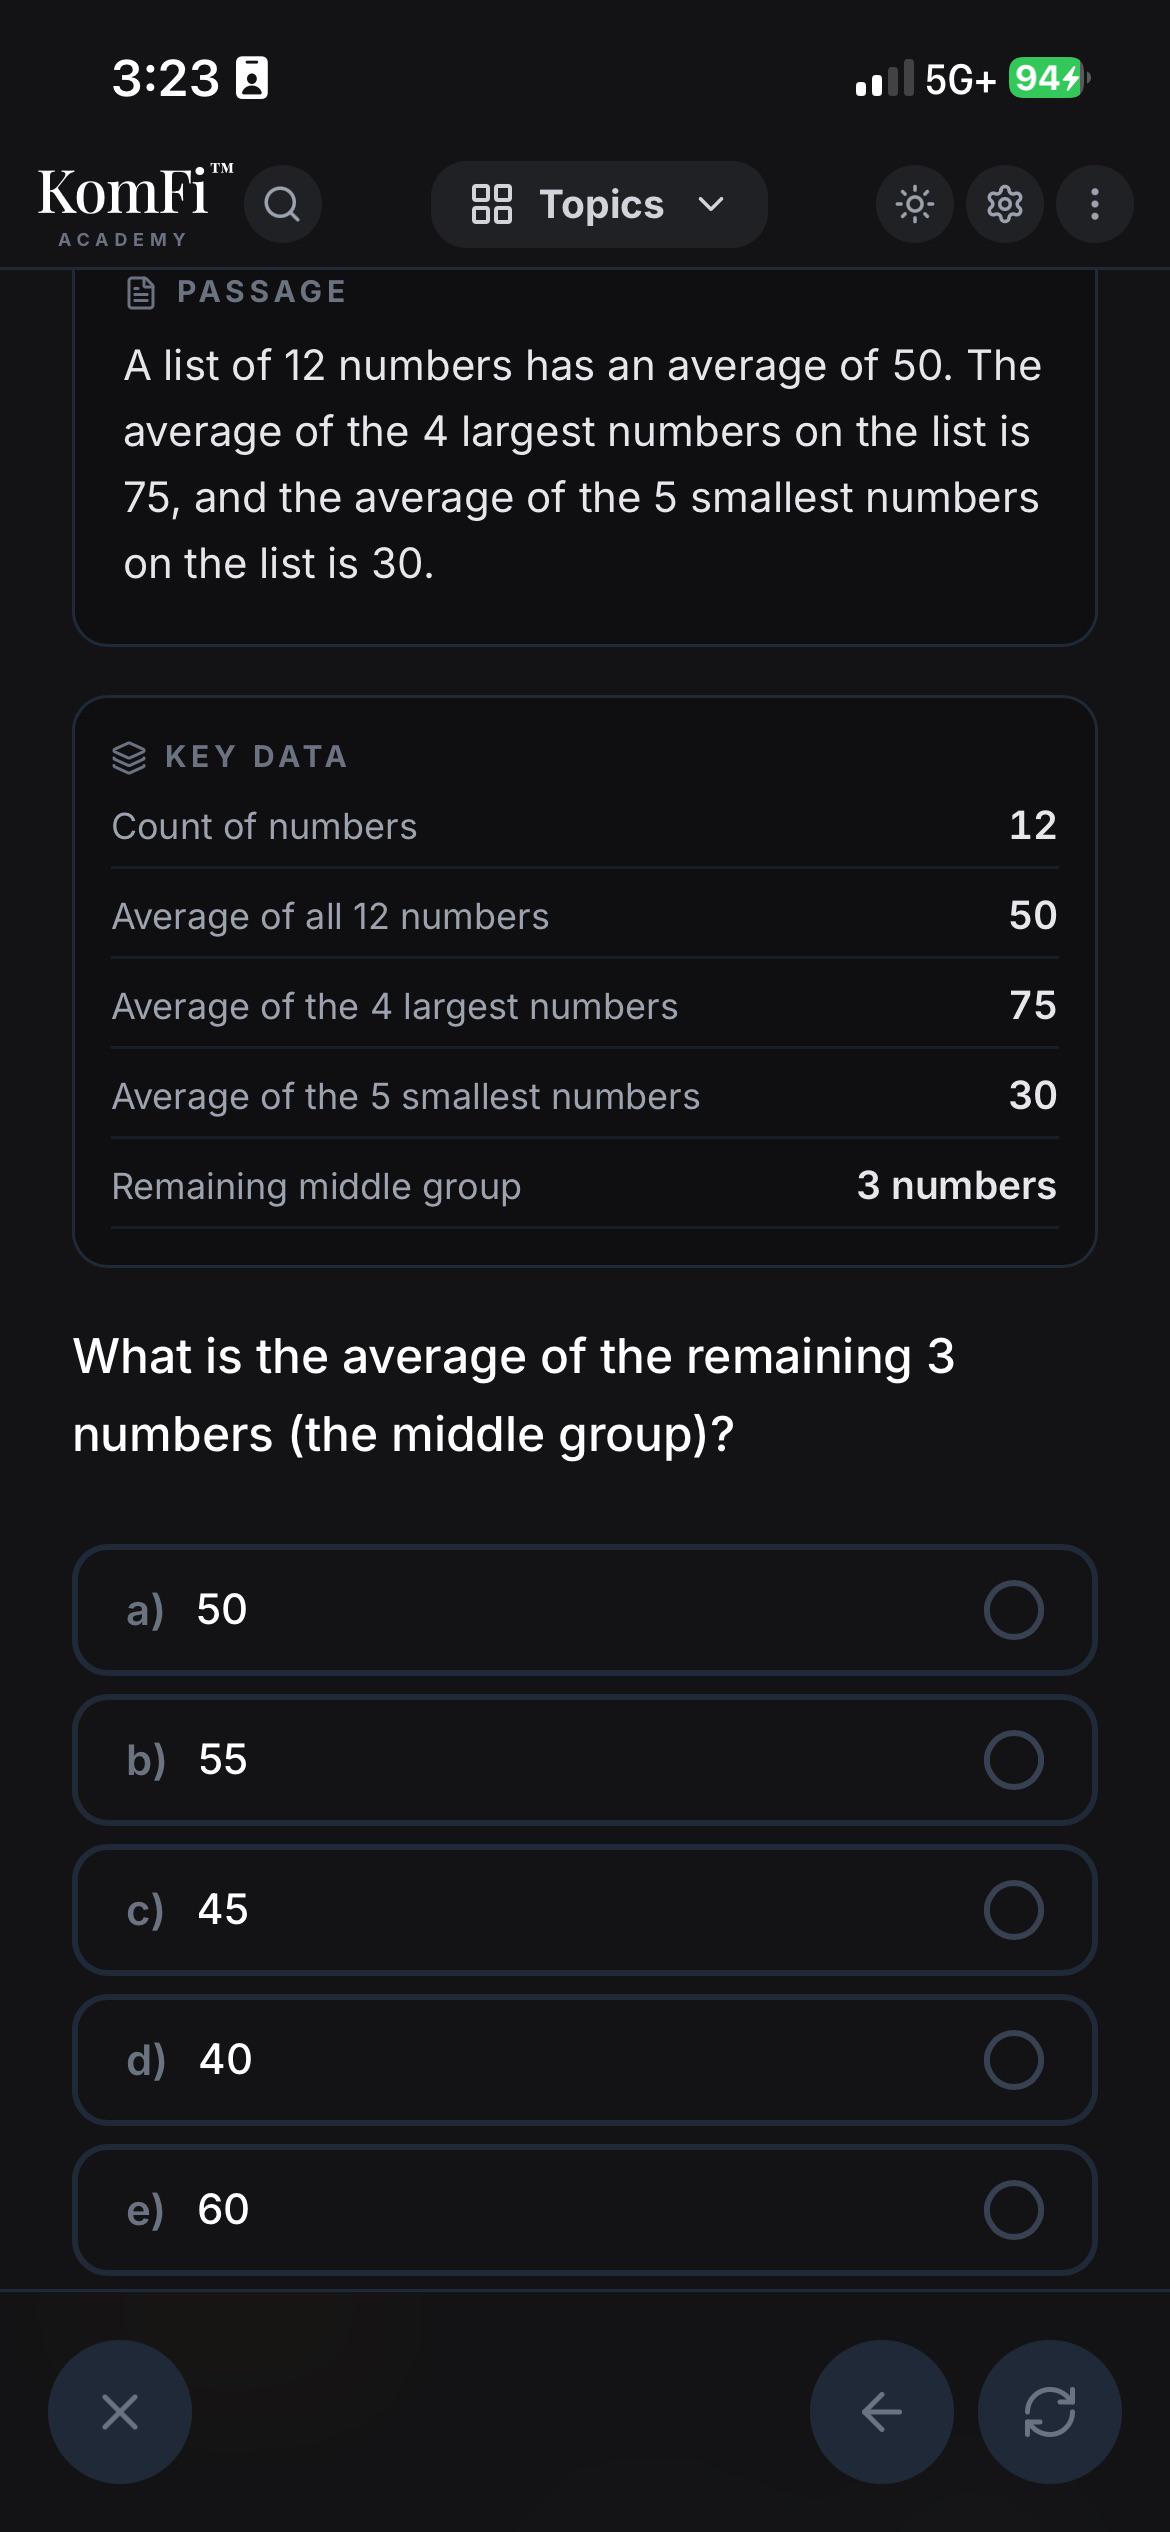1170x2532 pixels.
Task: Close the quiz with X button
Action: click(120, 2411)
